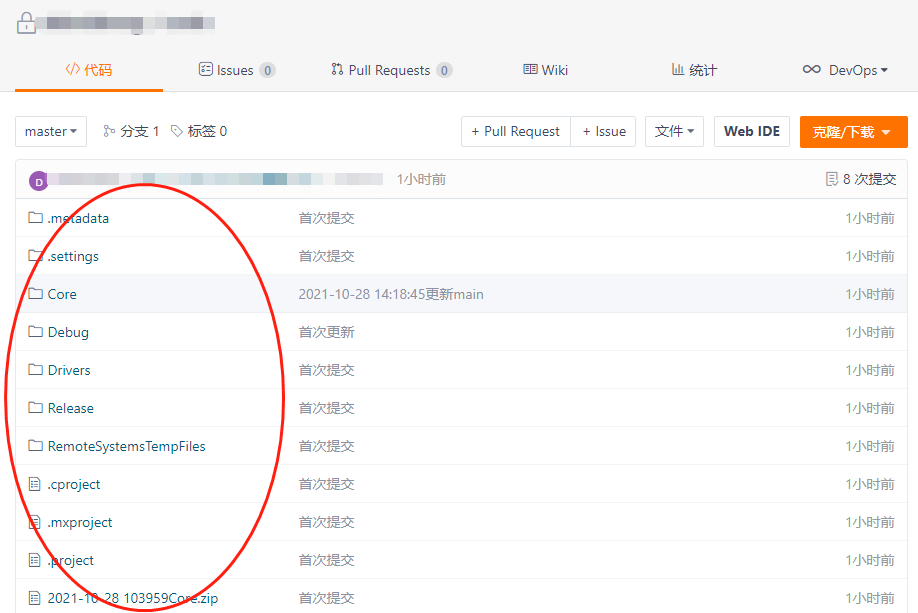Click the 克隆/下载 button
Screen dimensions: 918x613
(853, 131)
